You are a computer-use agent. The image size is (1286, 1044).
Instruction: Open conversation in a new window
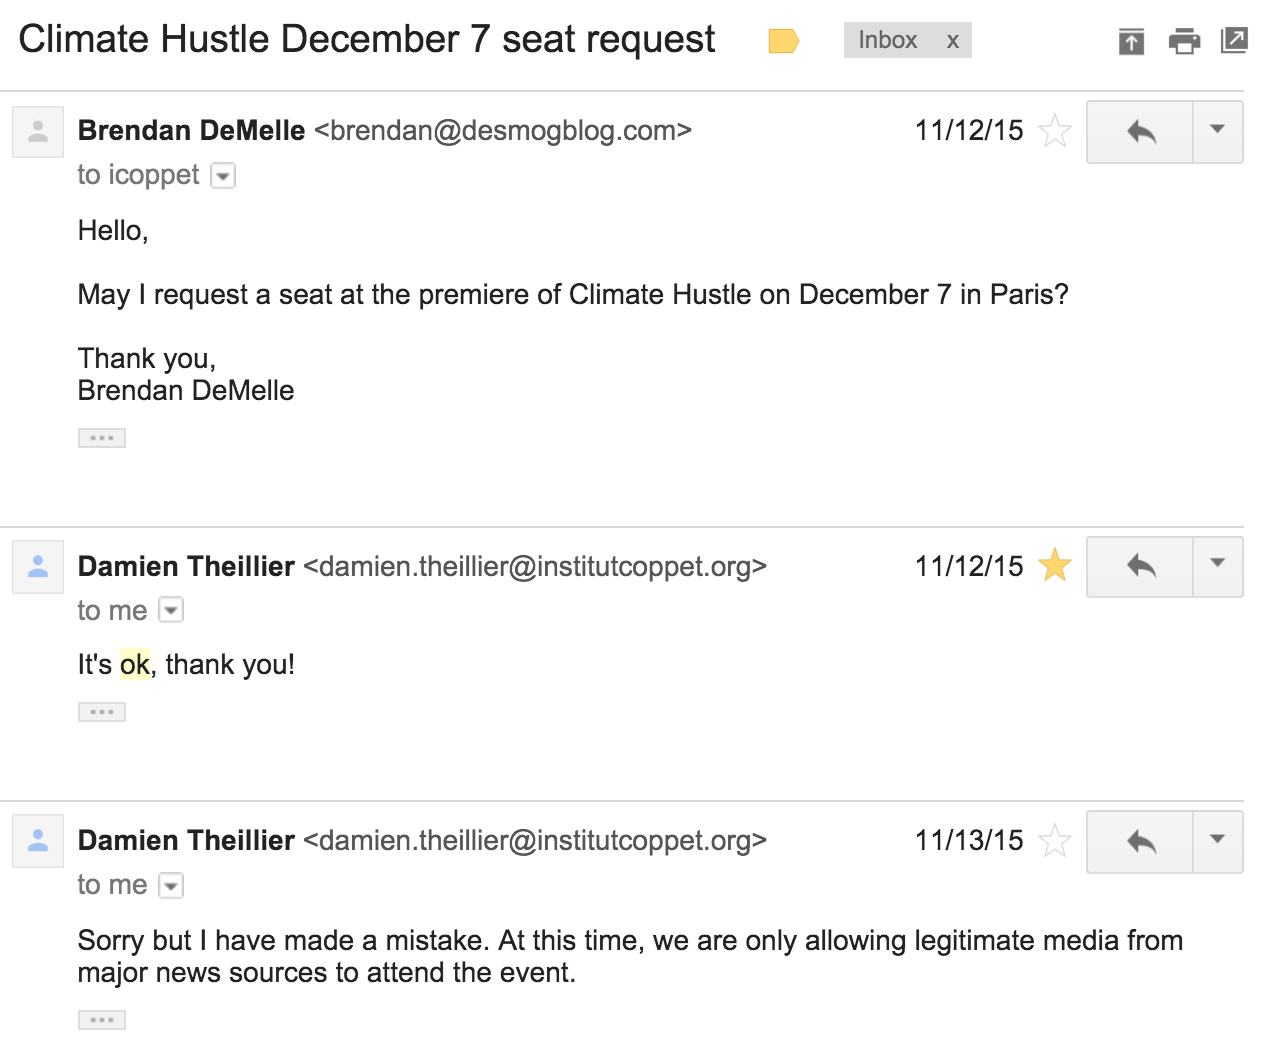(x=1234, y=41)
